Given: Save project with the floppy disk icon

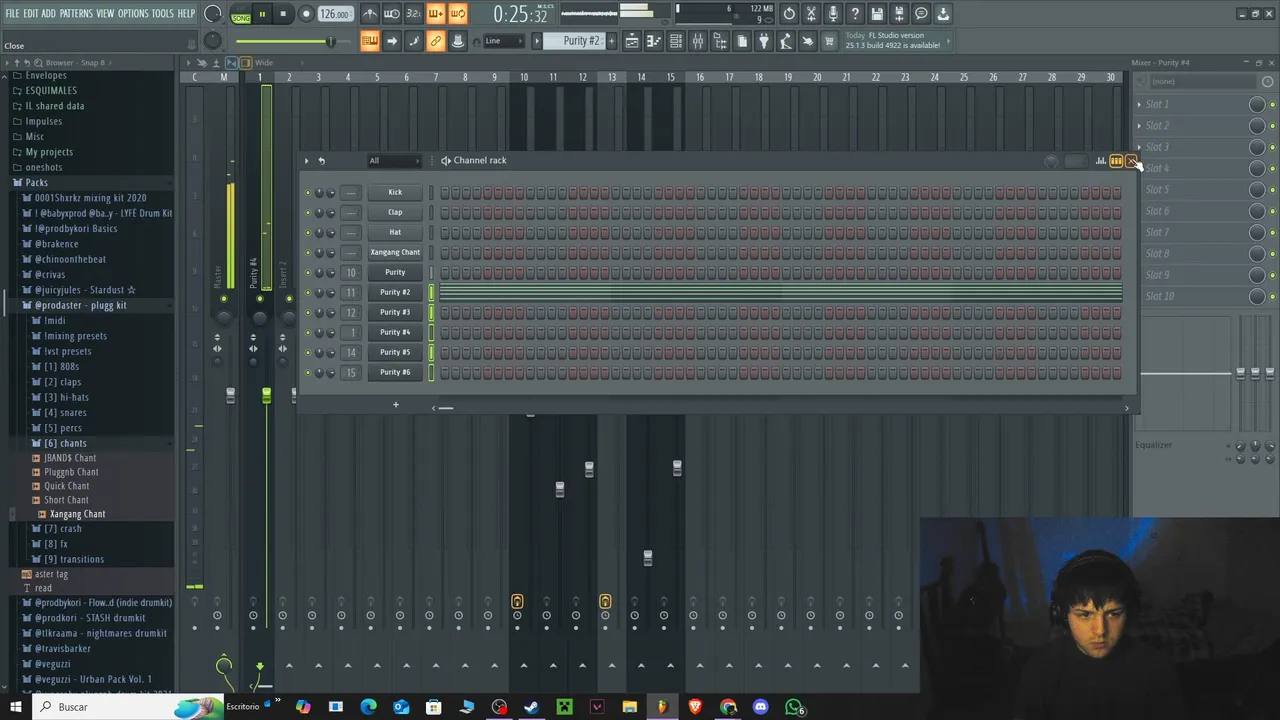Looking at the screenshot, I should tap(877, 14).
